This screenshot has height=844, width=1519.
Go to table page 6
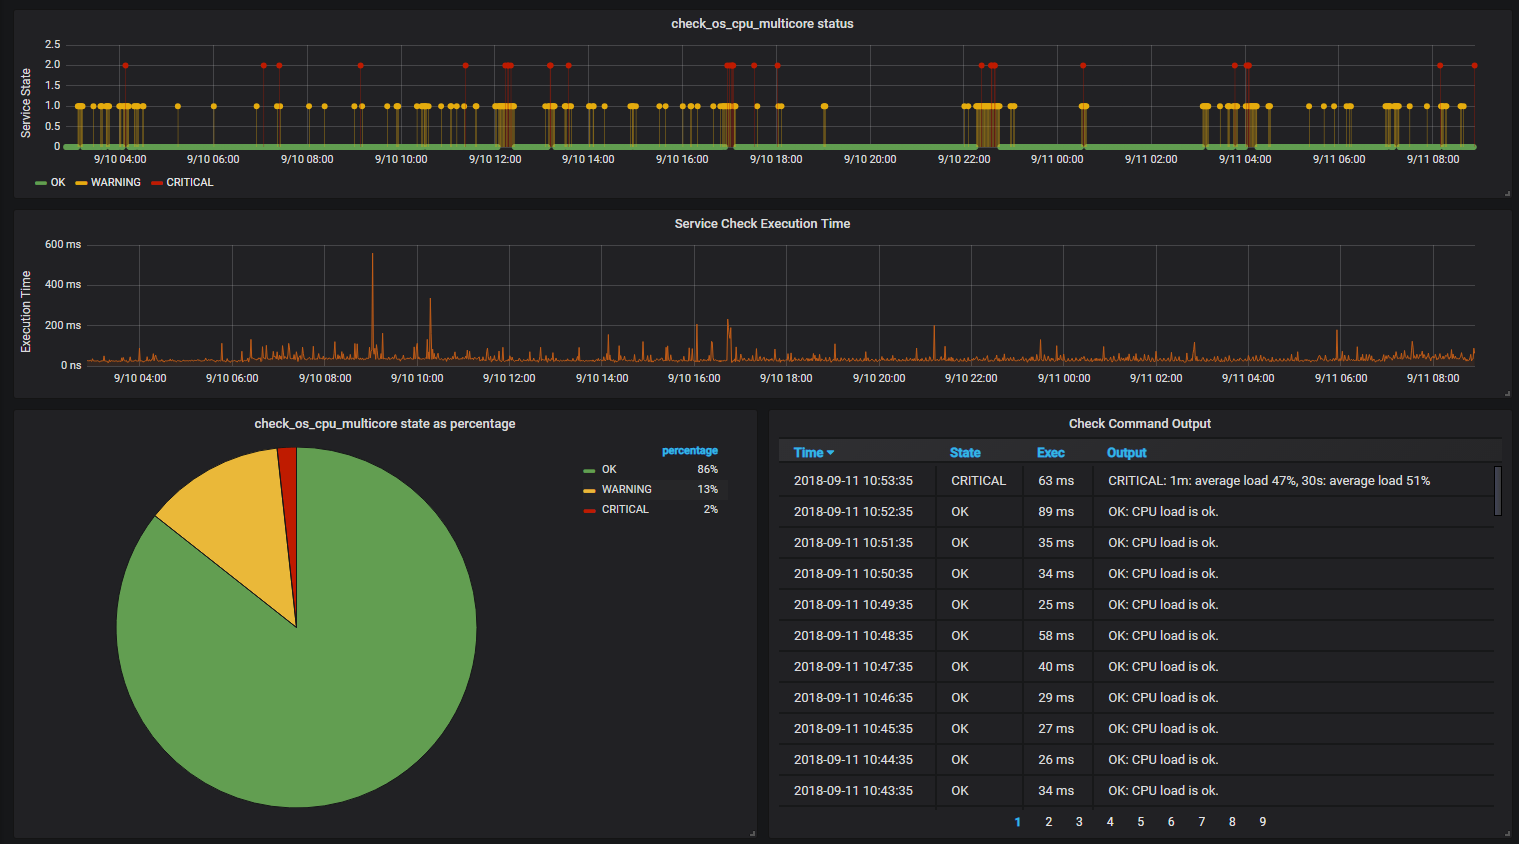[1171, 821]
